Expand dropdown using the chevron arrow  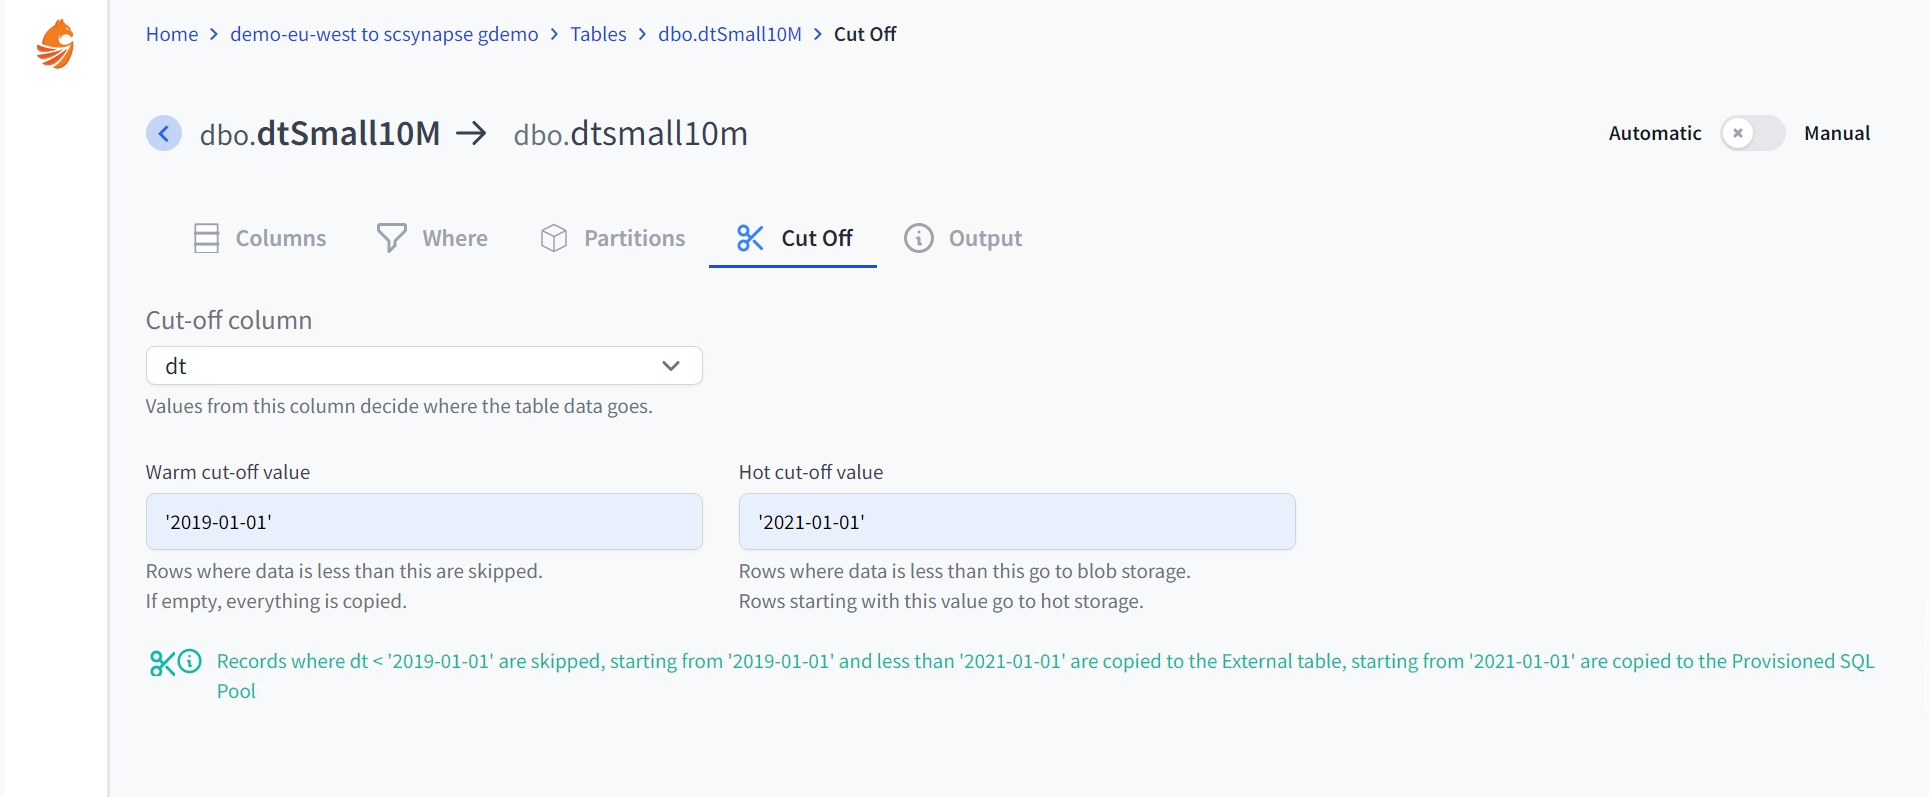[671, 366]
